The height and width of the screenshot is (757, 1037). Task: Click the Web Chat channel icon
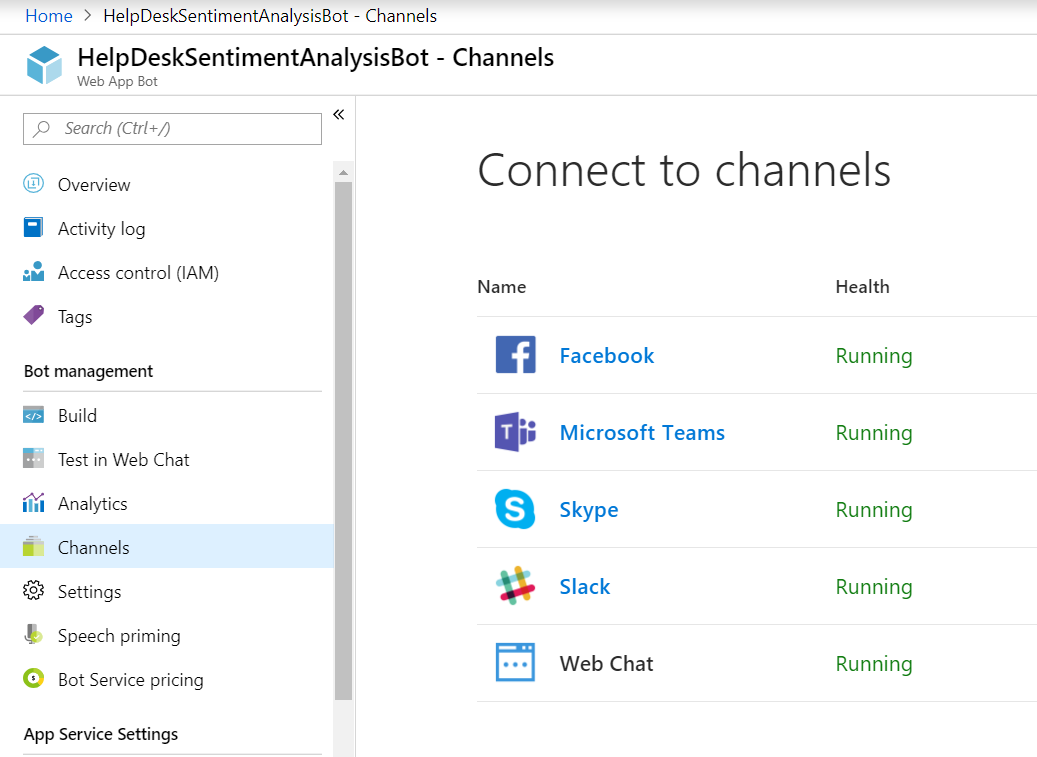coord(515,663)
